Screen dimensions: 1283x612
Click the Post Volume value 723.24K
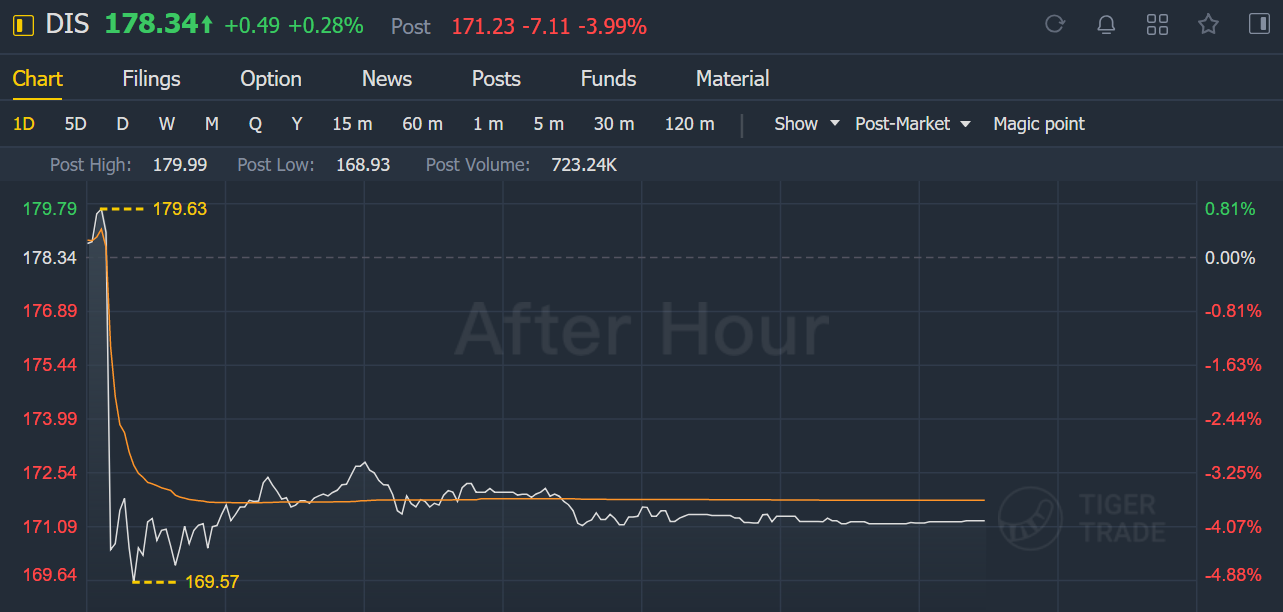coord(584,165)
